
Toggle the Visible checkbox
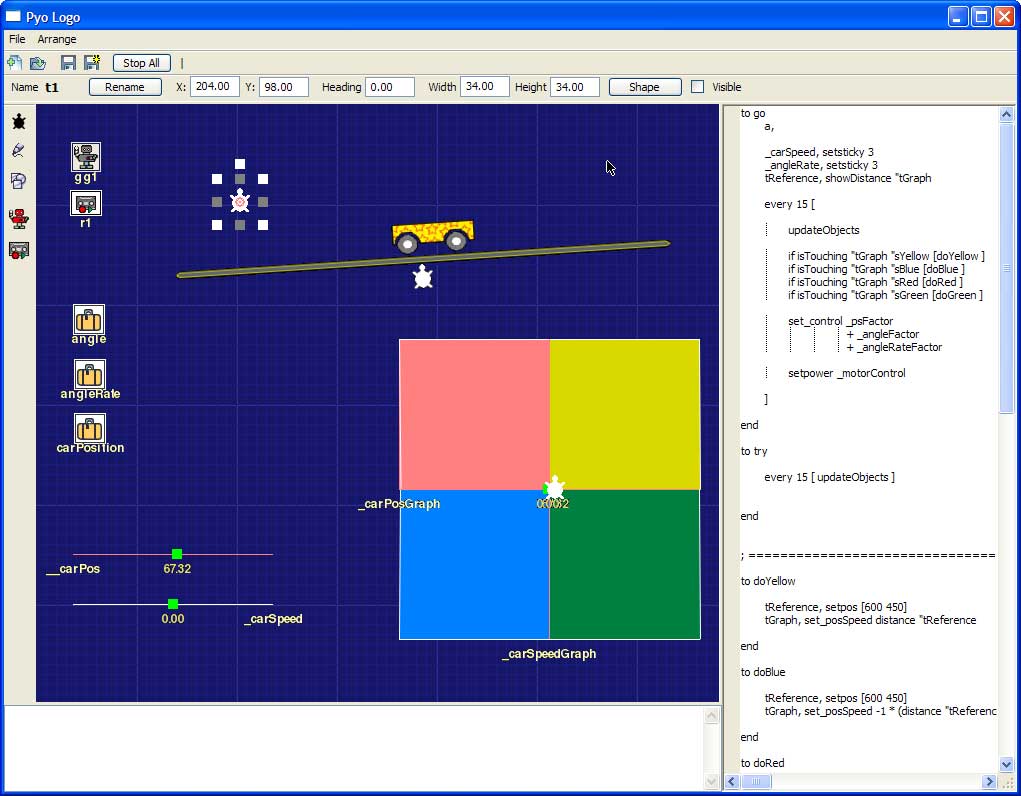(698, 87)
